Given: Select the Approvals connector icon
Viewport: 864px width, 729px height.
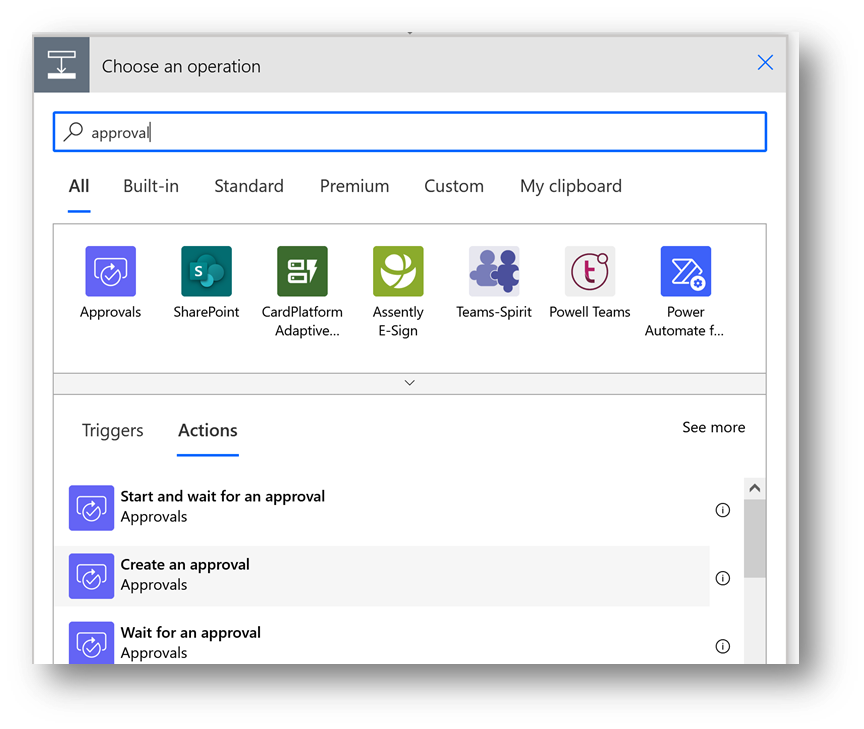Looking at the screenshot, I should (110, 272).
